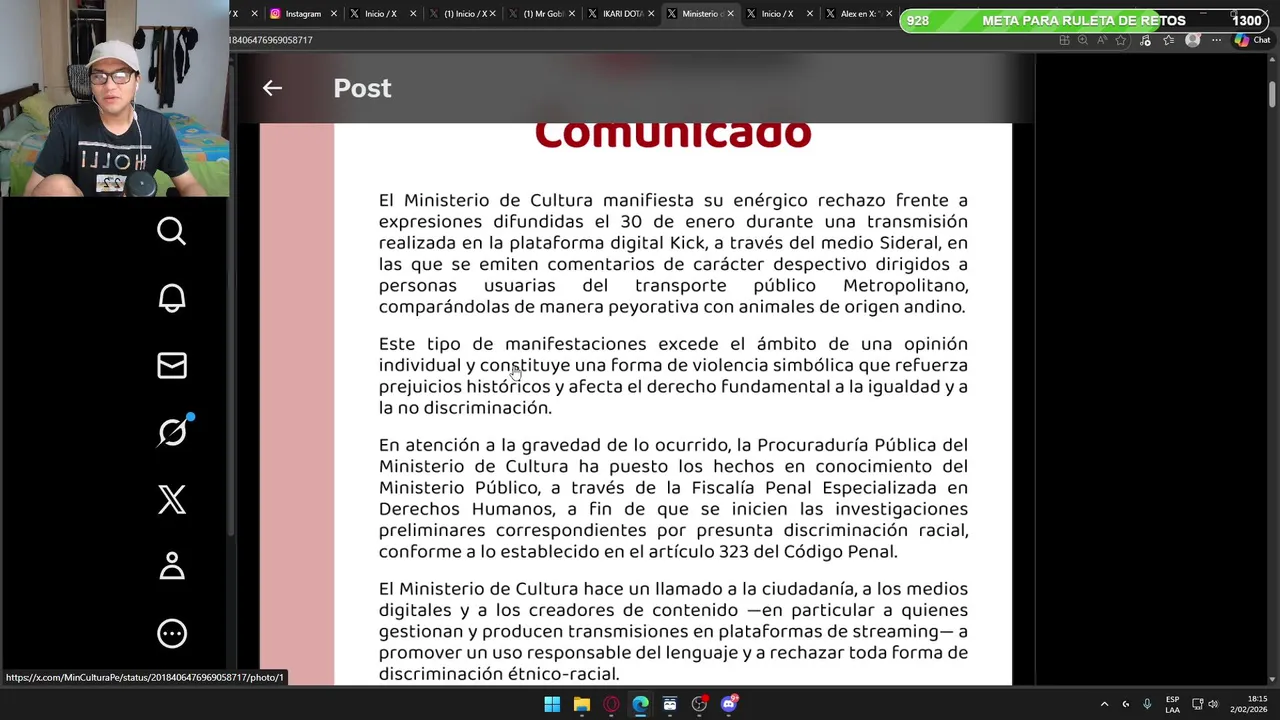Click the microphone tray icon
The image size is (1280, 720).
tap(1147, 704)
